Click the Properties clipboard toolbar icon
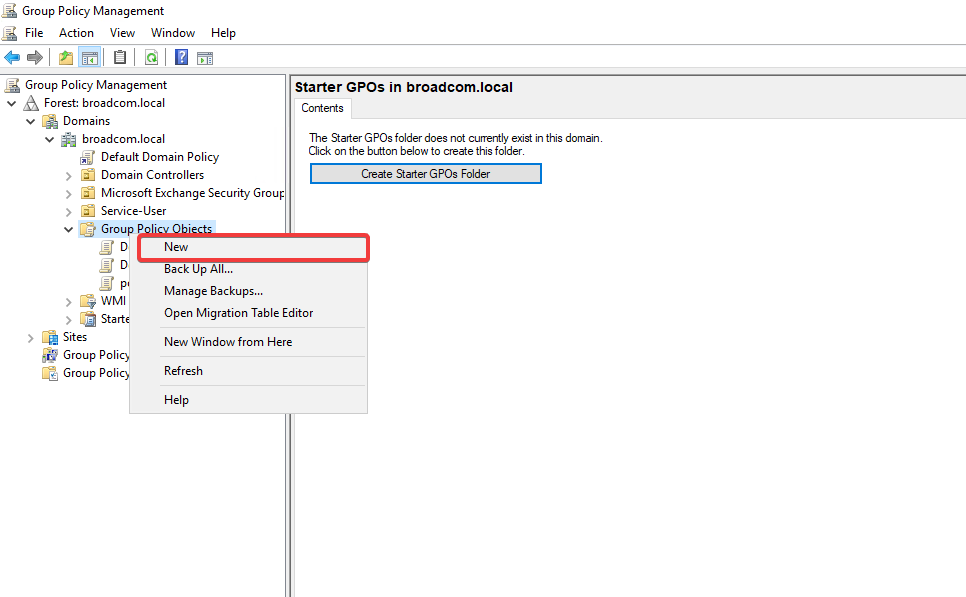The height and width of the screenshot is (597, 966). coord(120,57)
